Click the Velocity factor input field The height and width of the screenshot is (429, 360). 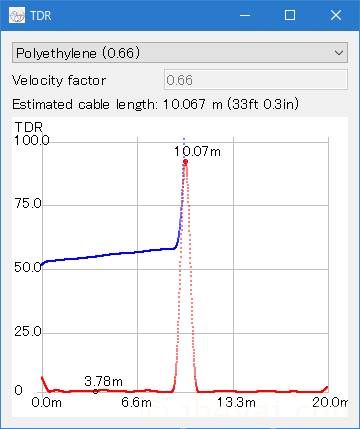tap(256, 80)
